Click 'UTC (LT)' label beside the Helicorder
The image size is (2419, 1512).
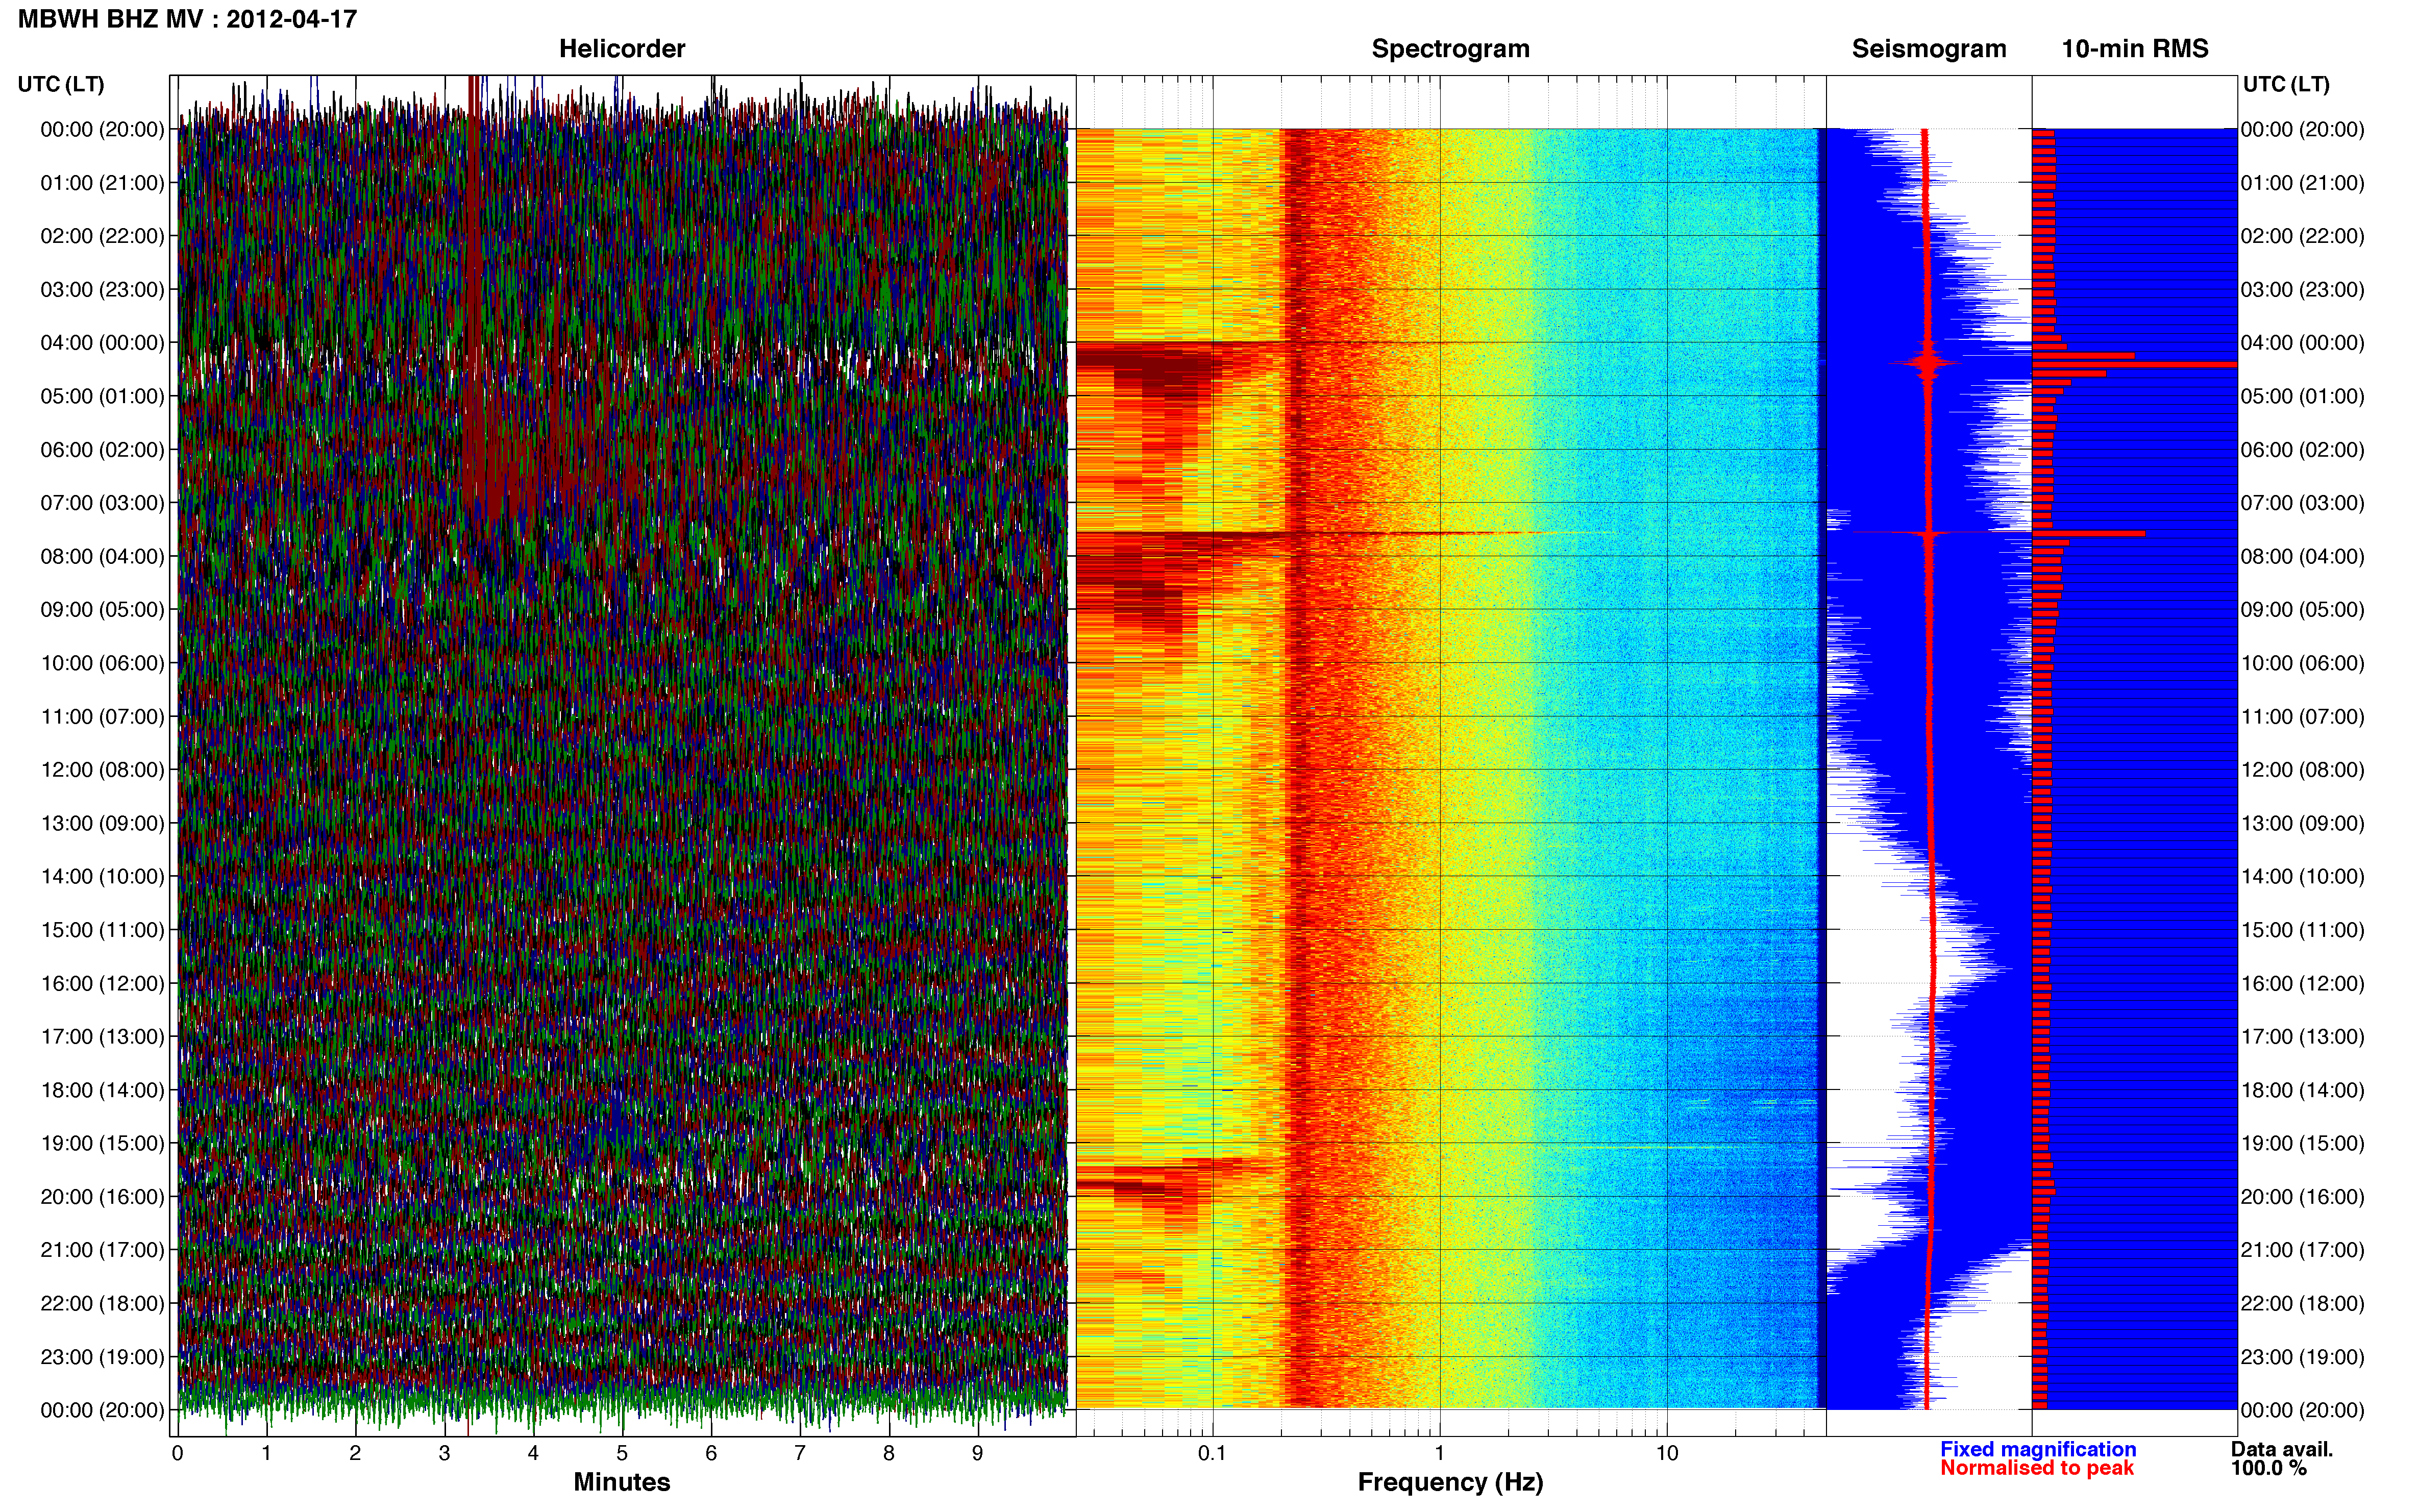[61, 84]
